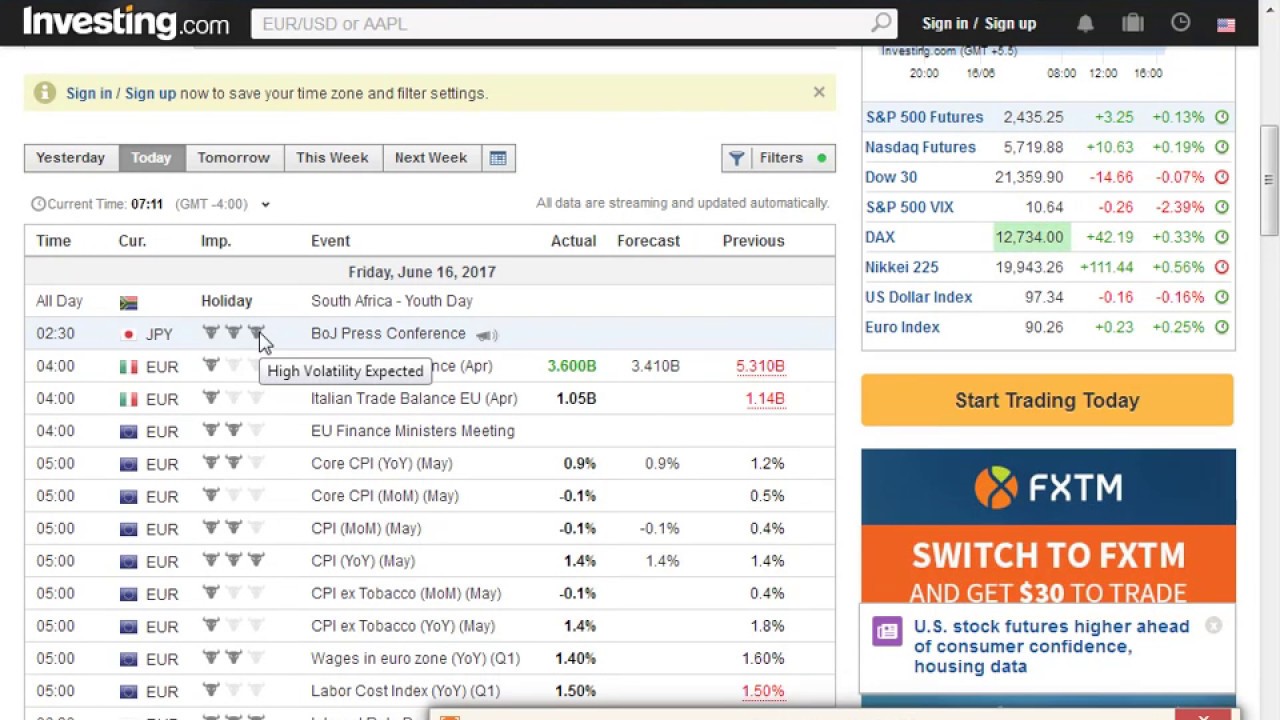The image size is (1280, 720).
Task: Click the page vertical scrollbar
Action: click(x=1269, y=180)
